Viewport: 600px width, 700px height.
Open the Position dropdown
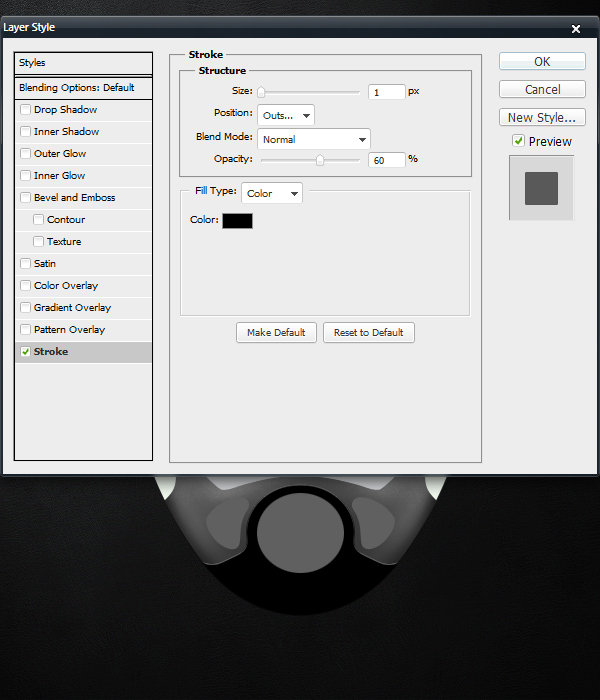point(286,115)
